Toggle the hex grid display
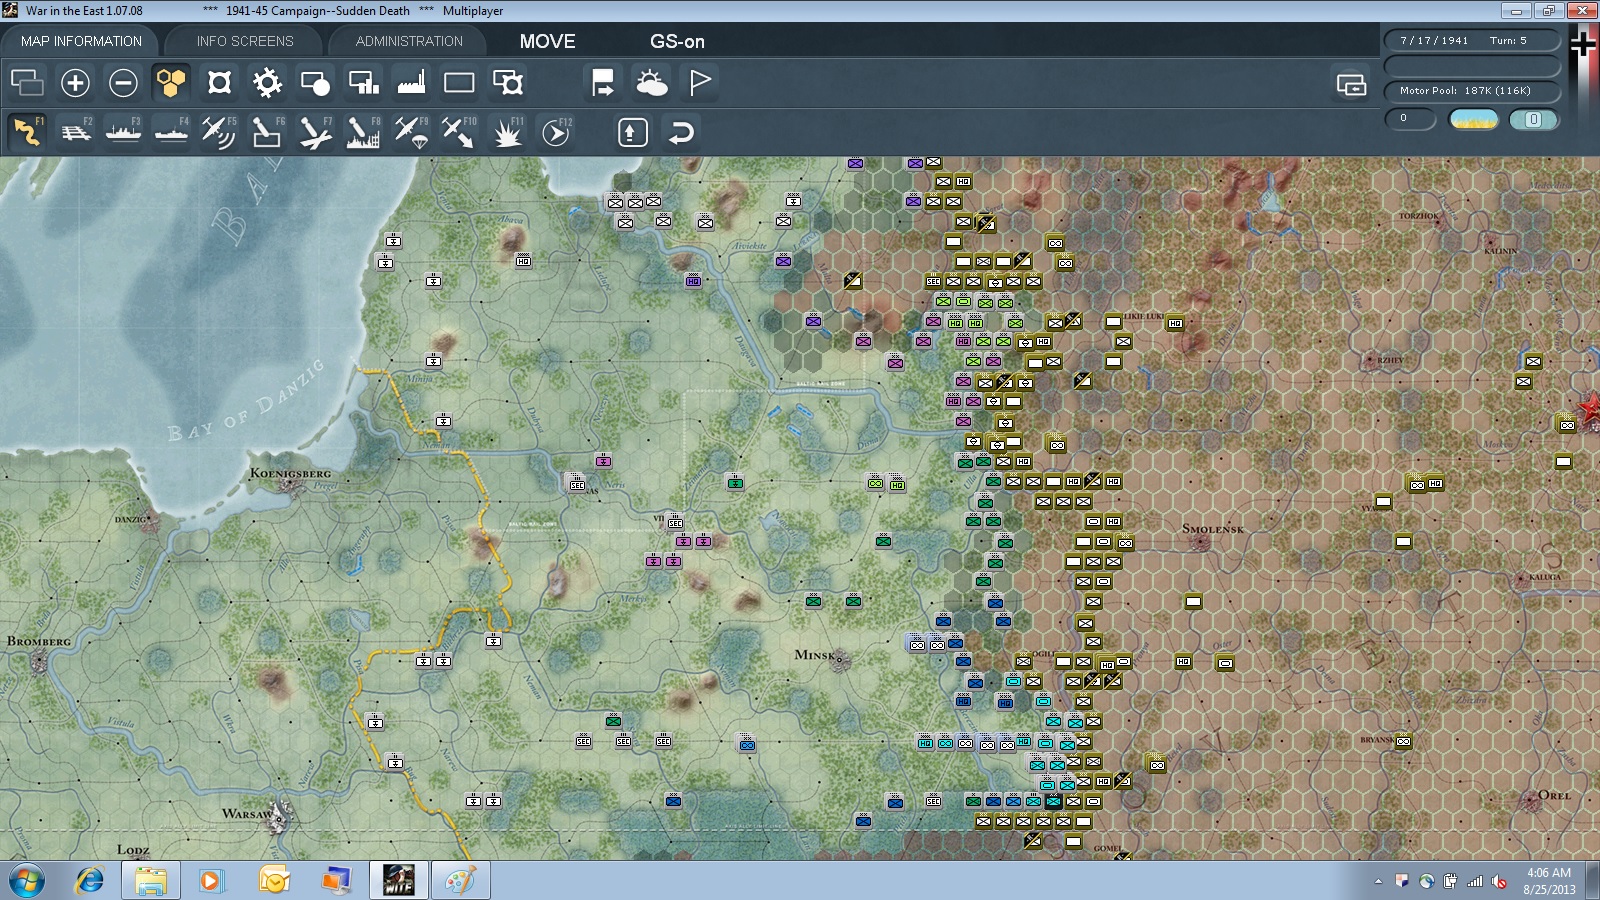Image resolution: width=1600 pixels, height=900 pixels. pyautogui.click(x=171, y=83)
